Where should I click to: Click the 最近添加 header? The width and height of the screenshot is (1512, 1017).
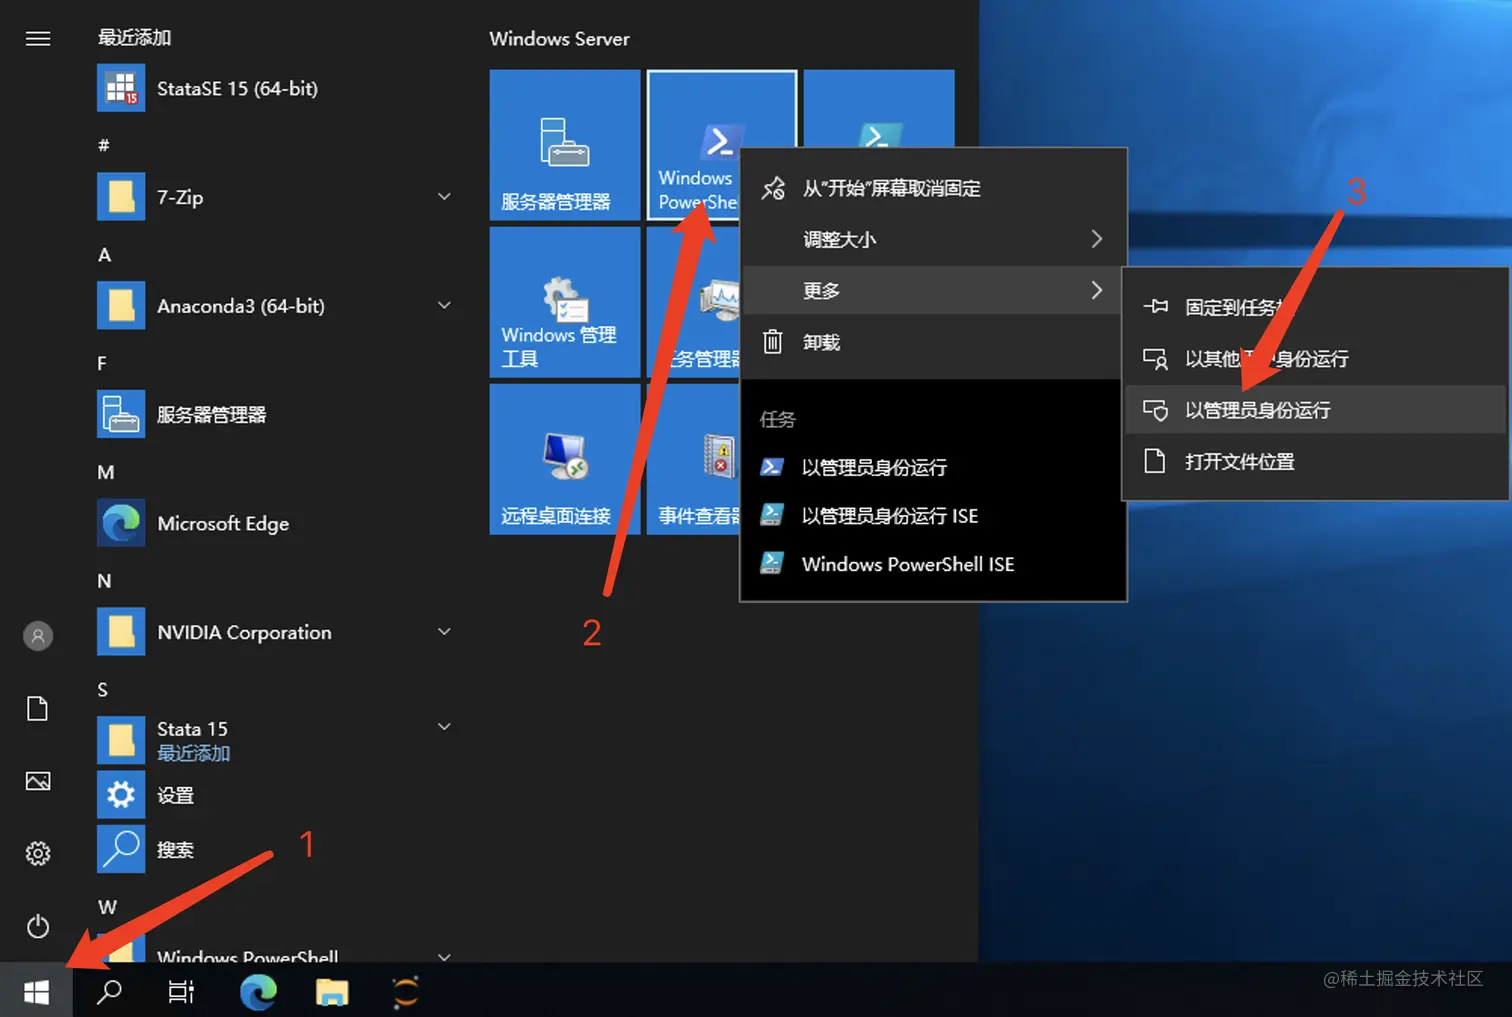(135, 38)
